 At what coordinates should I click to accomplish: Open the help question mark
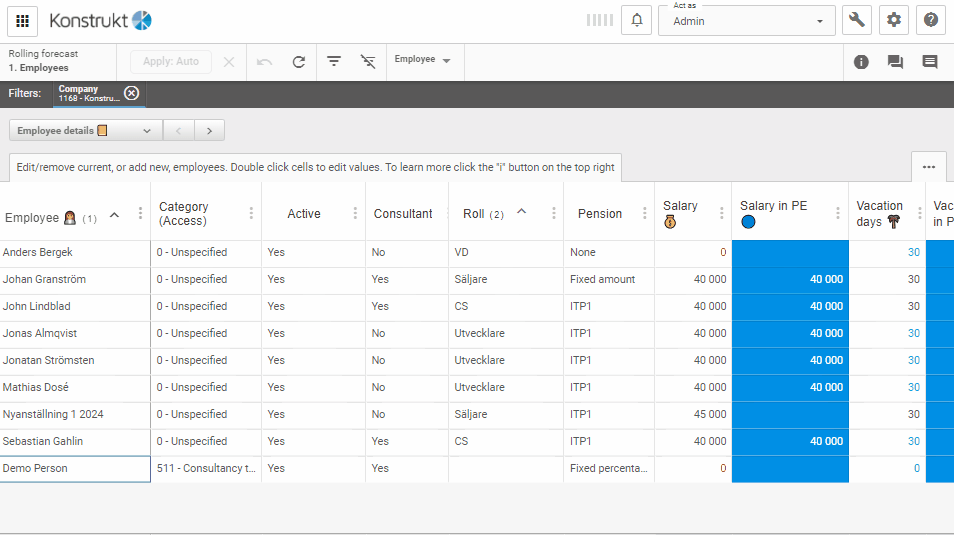tap(930, 20)
